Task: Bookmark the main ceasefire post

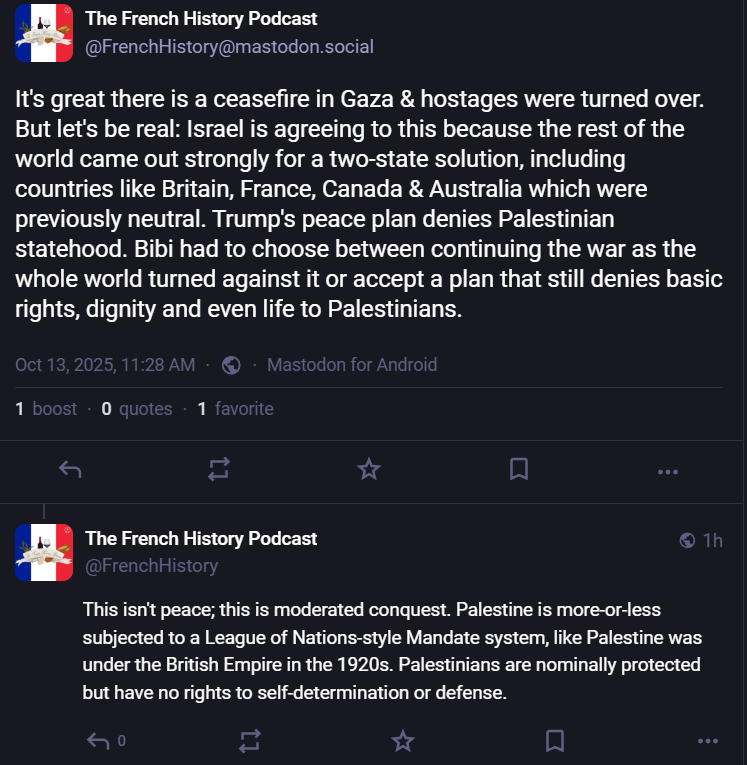Action: (518, 469)
